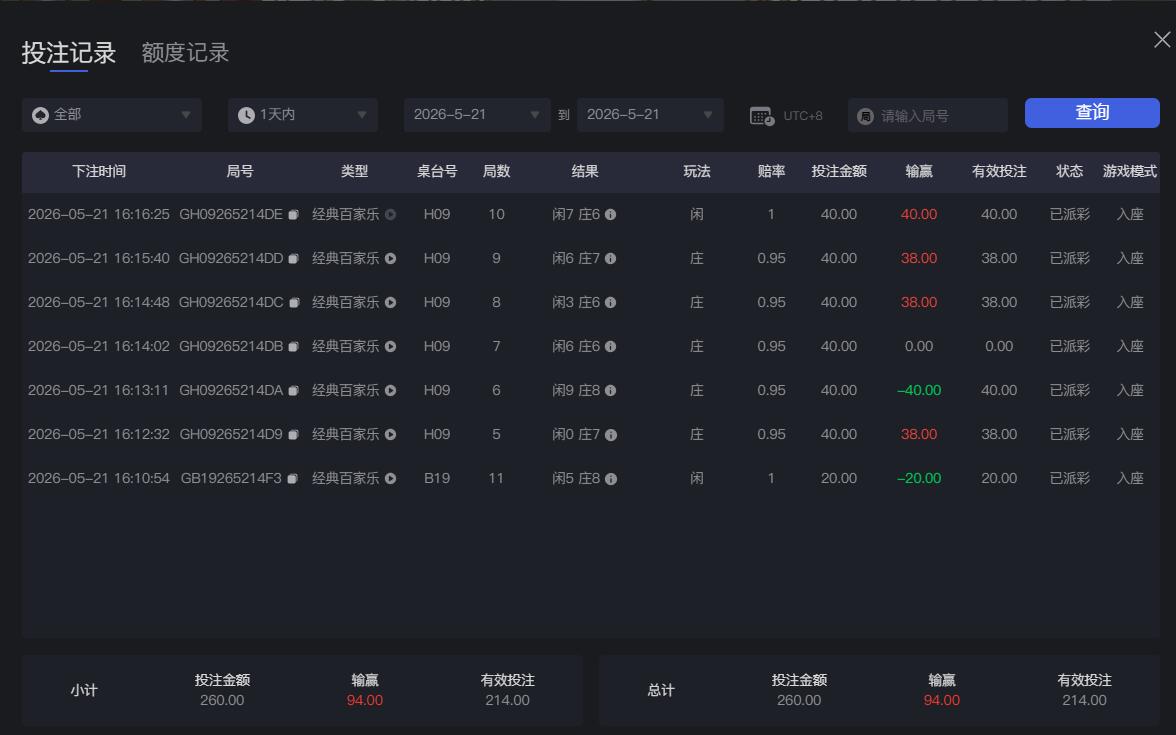Select bet time 2026-05-21 16:13:11
This screenshot has width=1176, height=735.
click(x=98, y=391)
